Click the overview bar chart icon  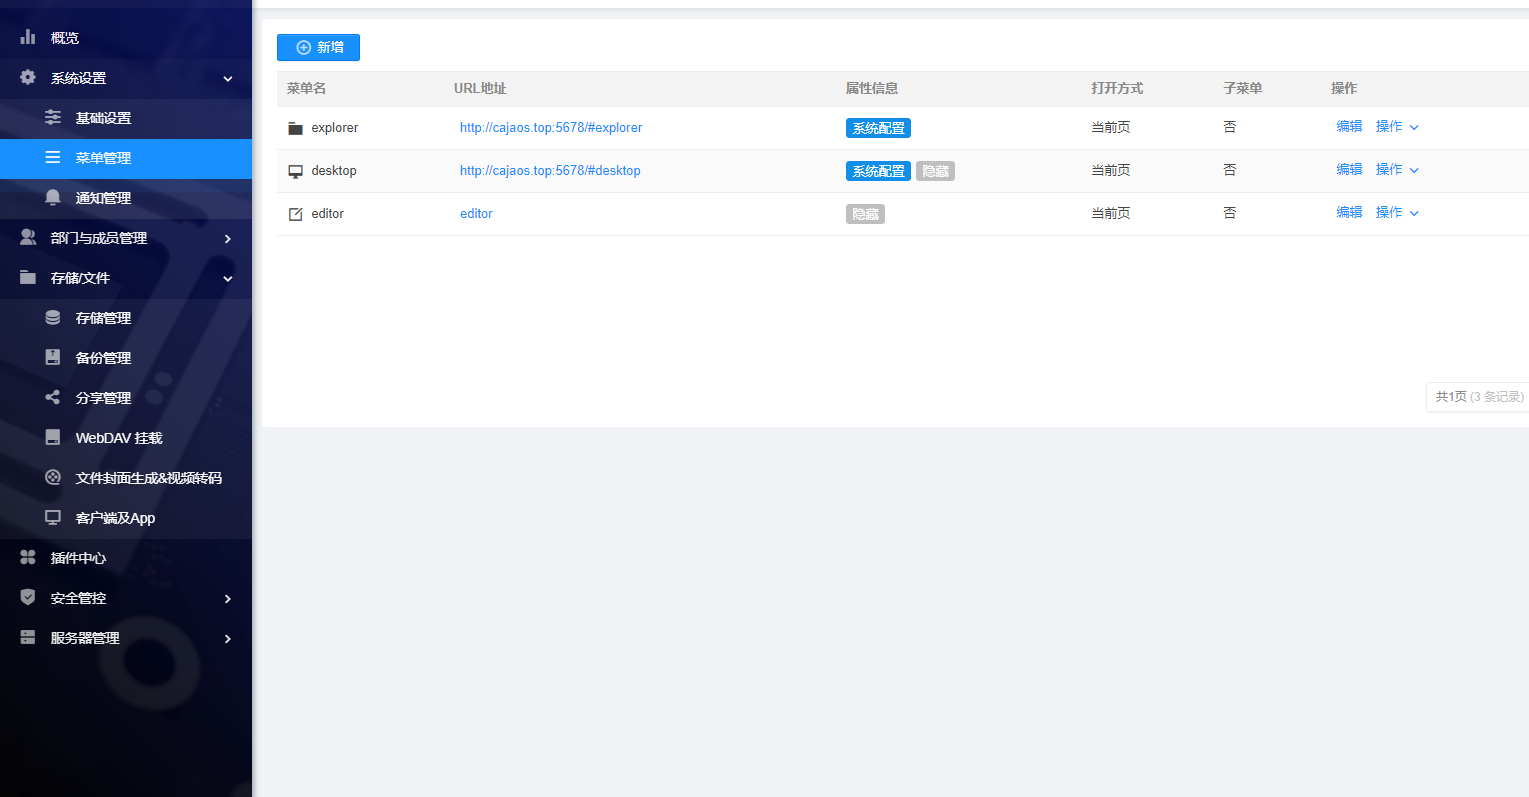(28, 37)
